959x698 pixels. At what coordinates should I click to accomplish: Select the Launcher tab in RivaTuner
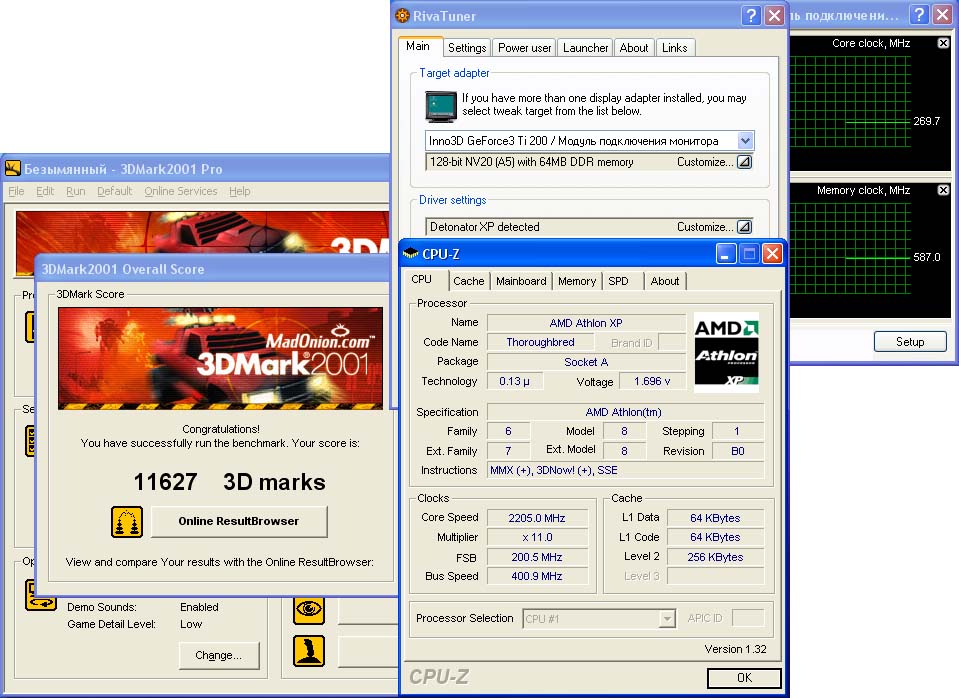585,48
